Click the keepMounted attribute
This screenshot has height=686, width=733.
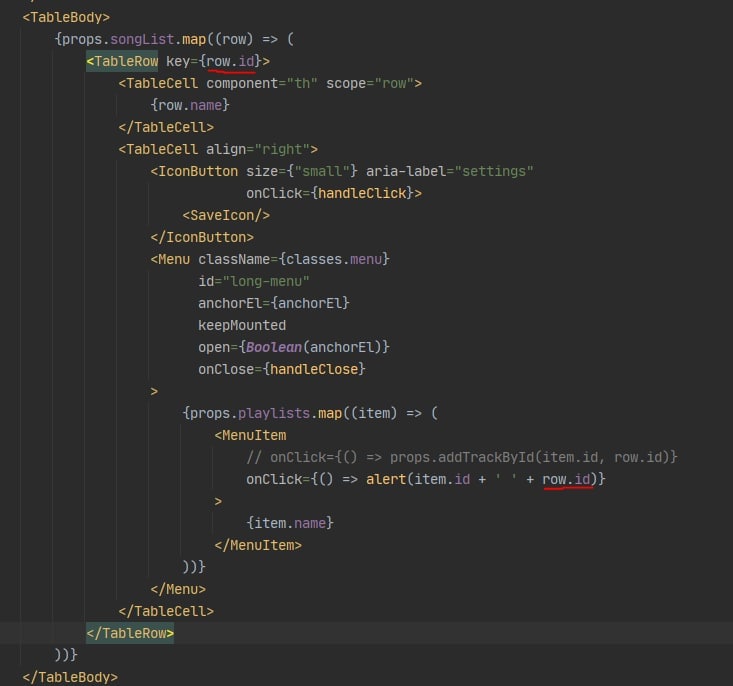(242, 325)
